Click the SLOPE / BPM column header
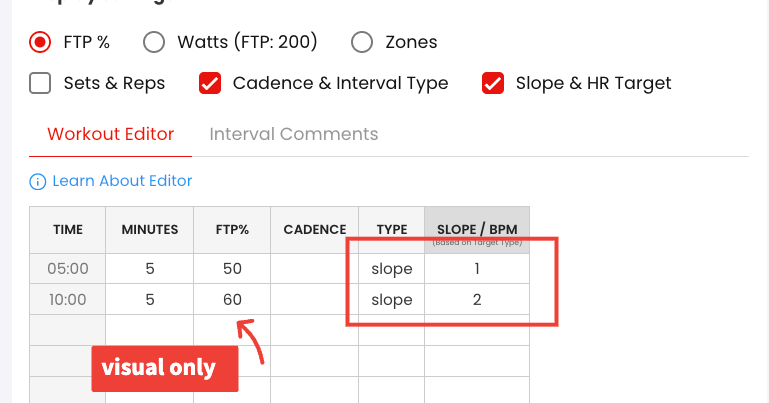 [x=477, y=231]
